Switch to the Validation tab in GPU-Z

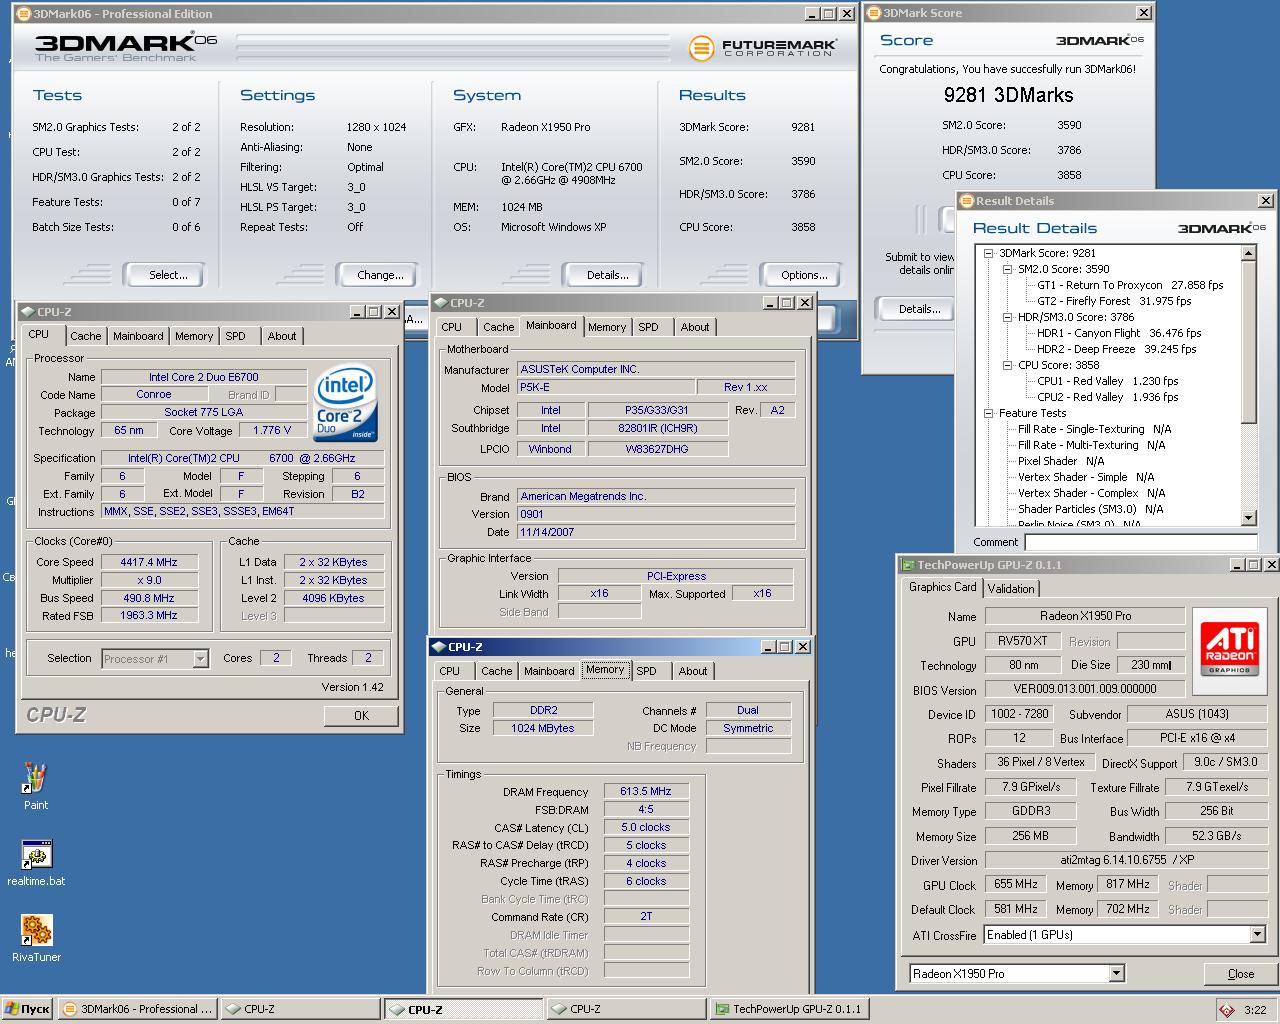[x=1011, y=588]
